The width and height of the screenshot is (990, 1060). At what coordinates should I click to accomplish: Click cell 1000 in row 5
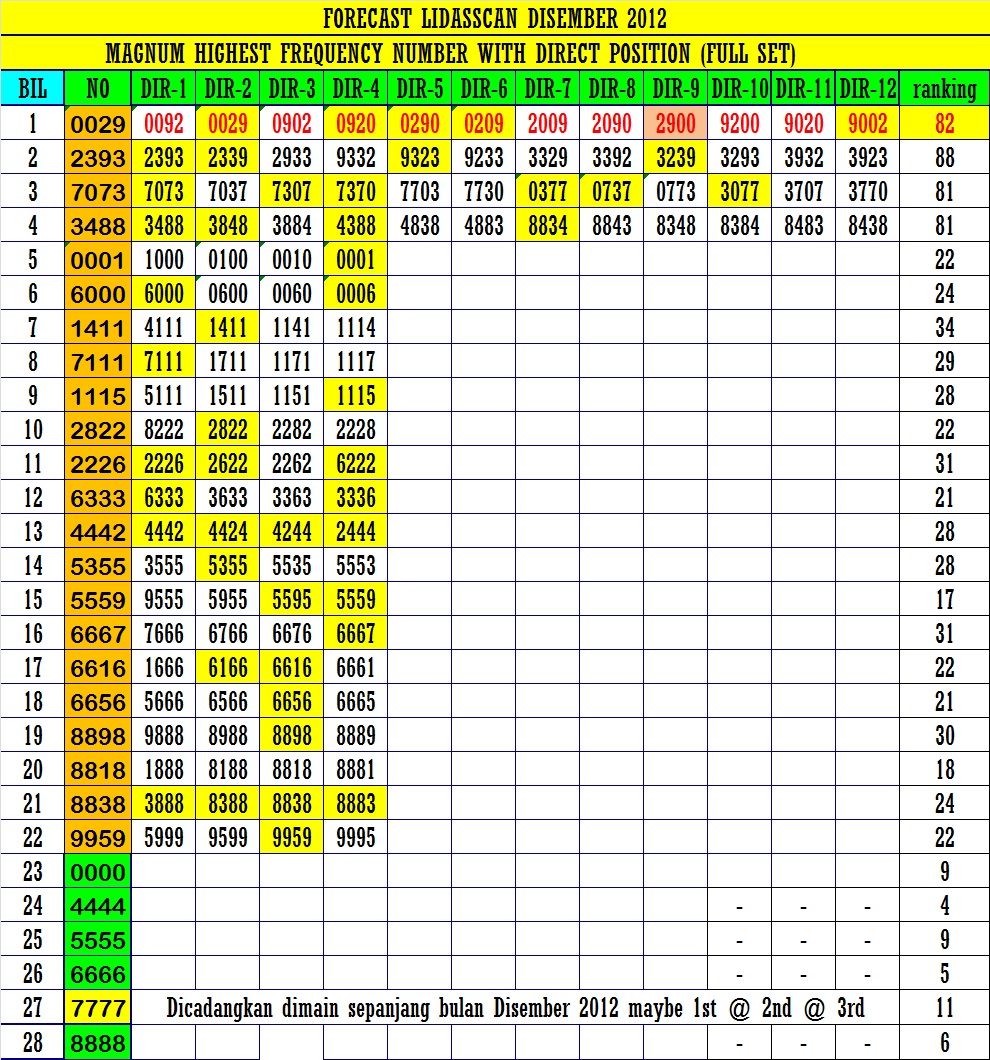[x=164, y=260]
